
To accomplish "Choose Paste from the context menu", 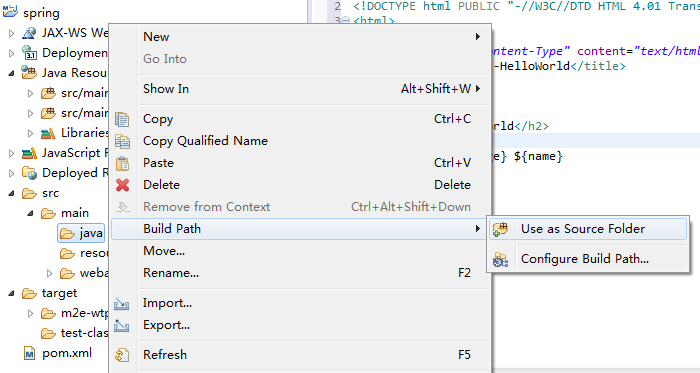I will (300, 163).
